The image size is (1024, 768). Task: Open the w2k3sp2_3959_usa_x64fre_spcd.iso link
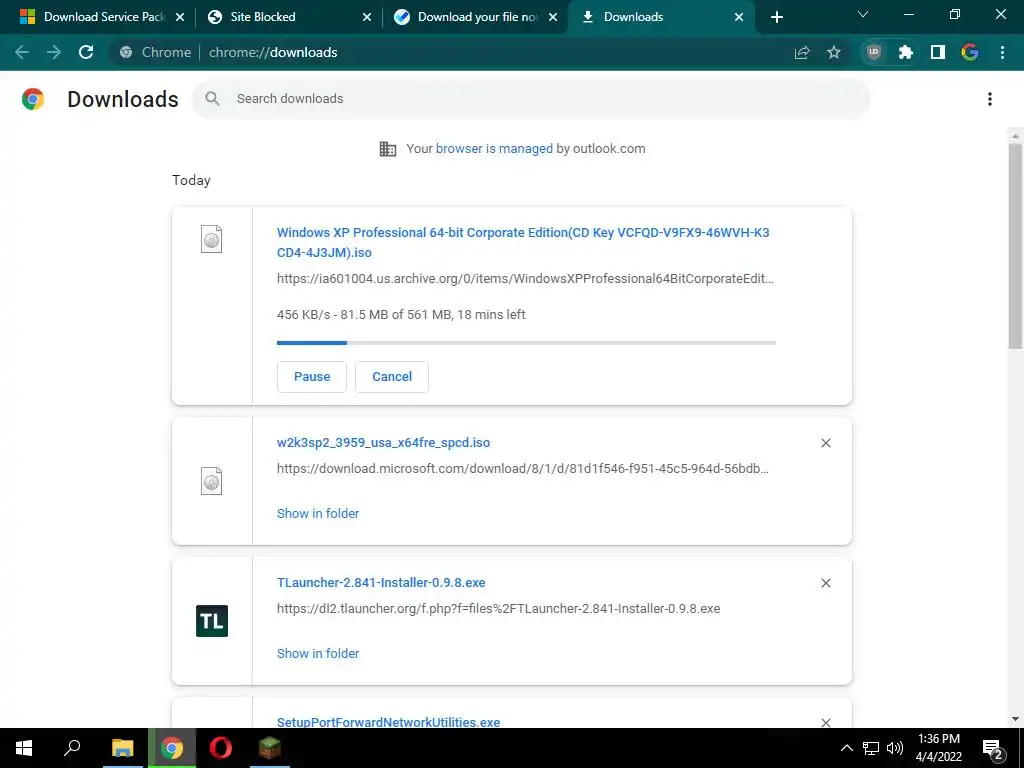coord(383,443)
